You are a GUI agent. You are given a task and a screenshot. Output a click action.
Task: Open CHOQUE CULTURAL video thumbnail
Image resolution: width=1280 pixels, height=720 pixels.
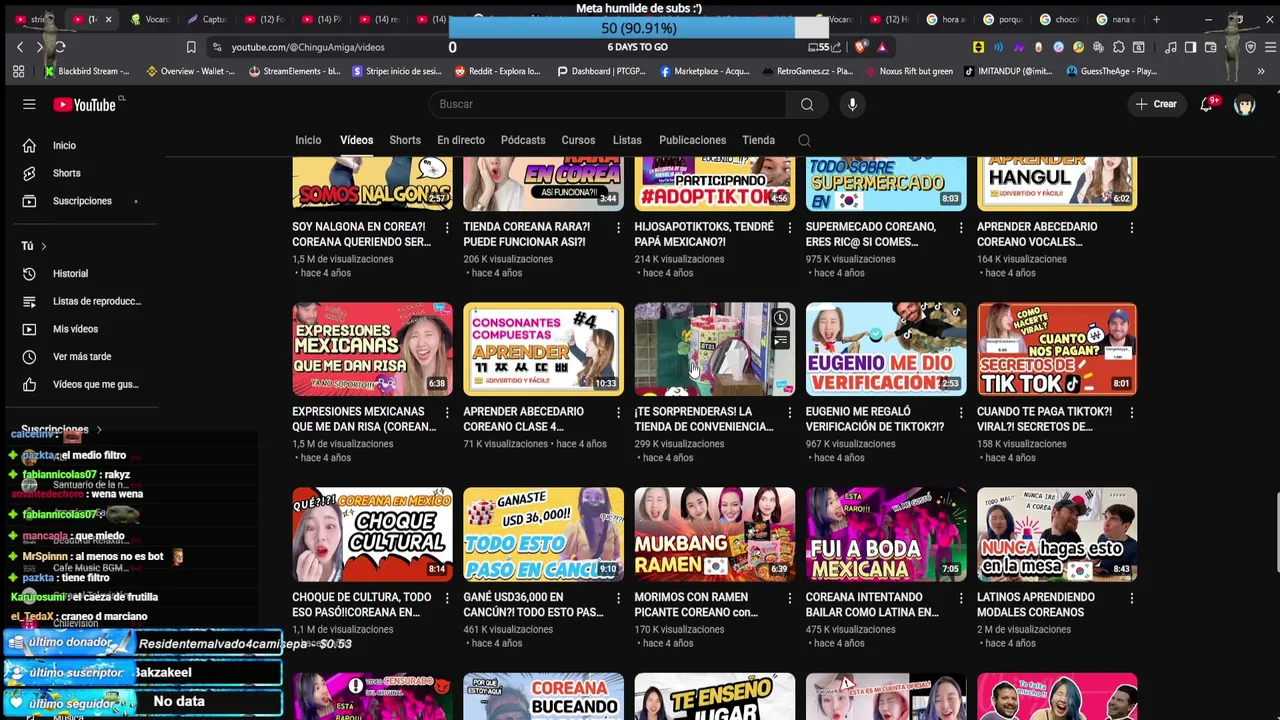(372, 534)
